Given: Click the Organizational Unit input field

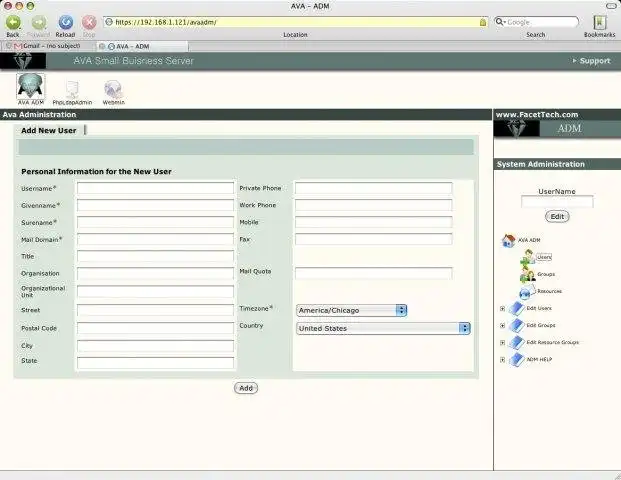Looking at the screenshot, I should pyautogui.click(x=155, y=291).
